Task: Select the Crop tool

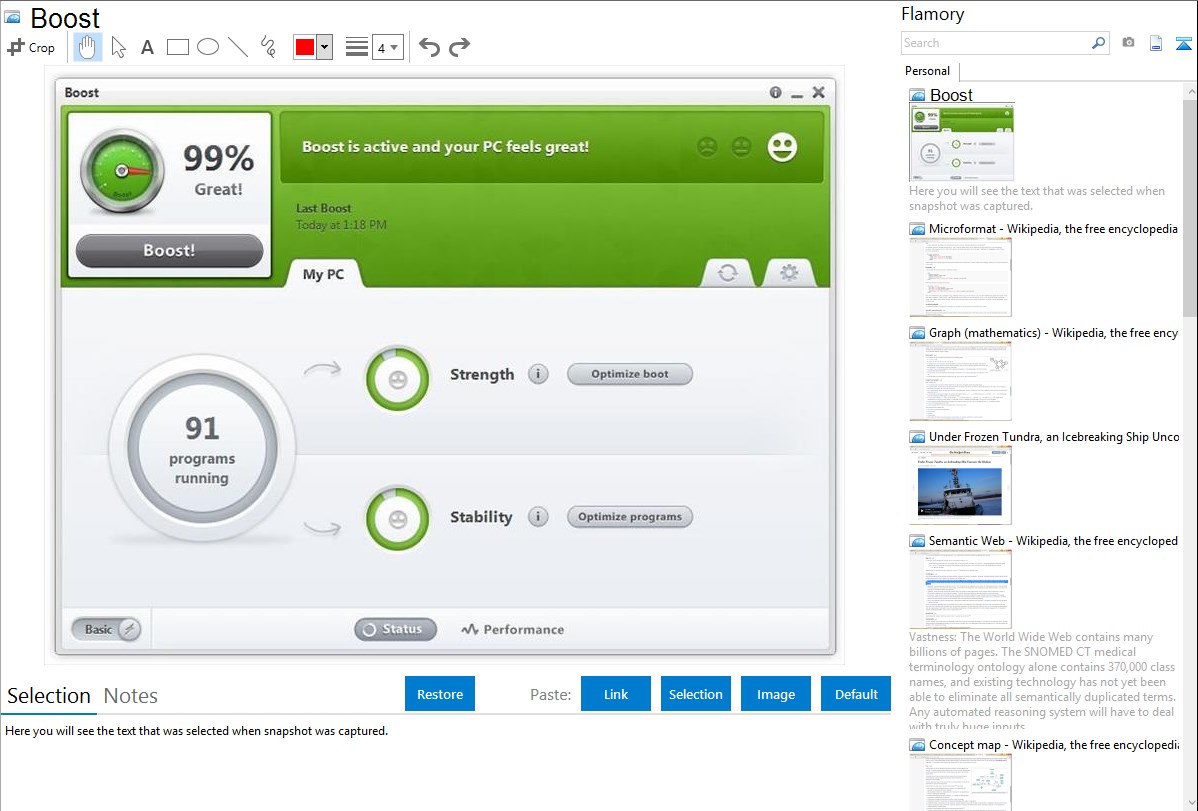Action: (31, 47)
